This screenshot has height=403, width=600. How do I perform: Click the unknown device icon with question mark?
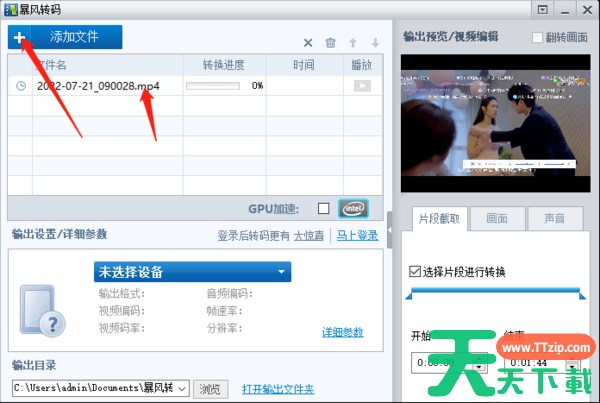pyautogui.click(x=42, y=311)
